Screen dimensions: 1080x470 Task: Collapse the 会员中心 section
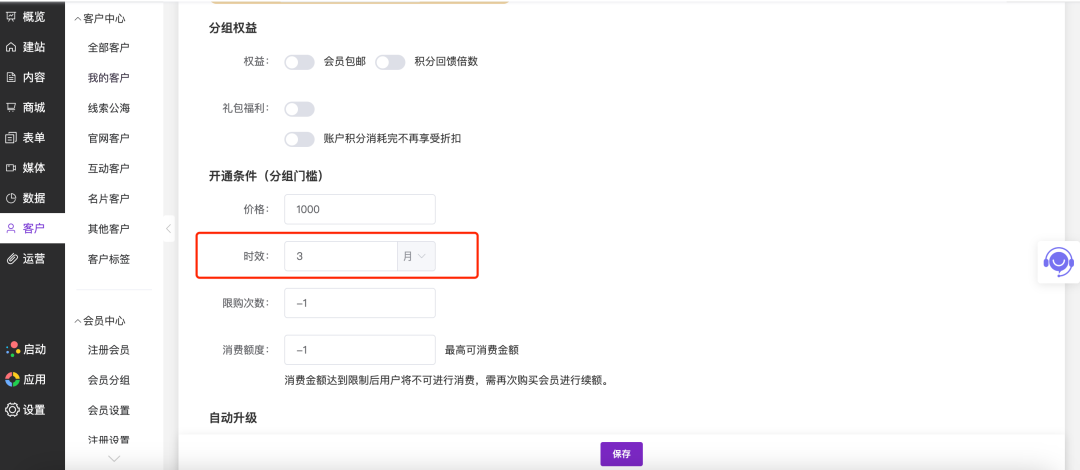(100, 320)
